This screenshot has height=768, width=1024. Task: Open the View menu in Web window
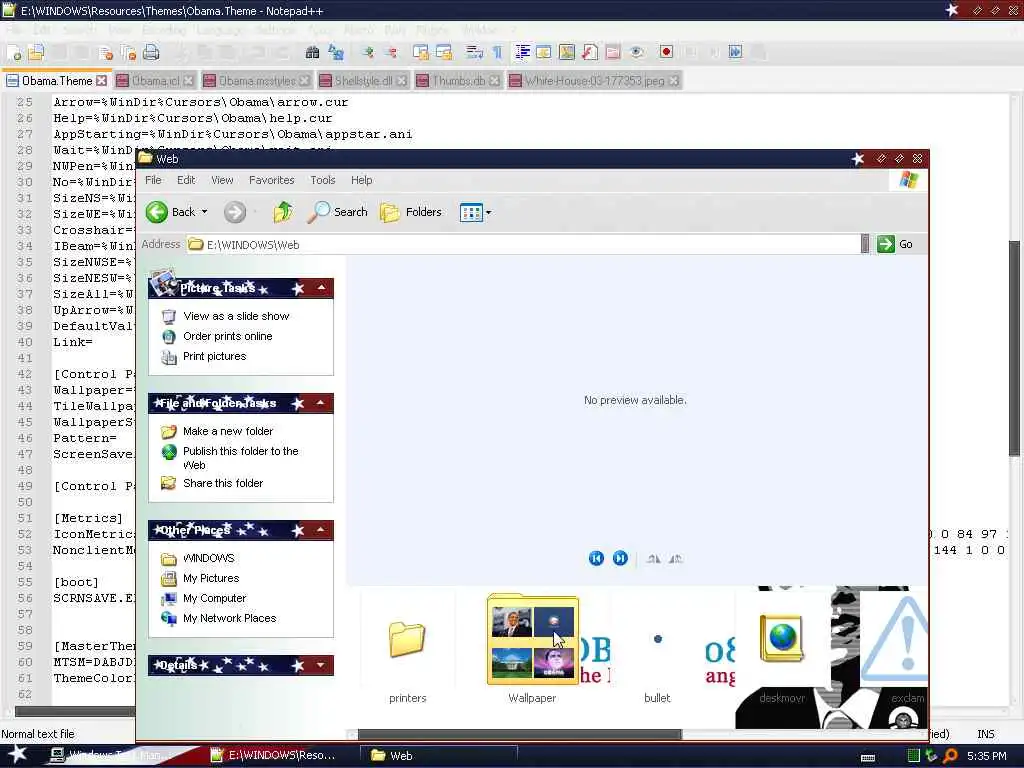222,180
